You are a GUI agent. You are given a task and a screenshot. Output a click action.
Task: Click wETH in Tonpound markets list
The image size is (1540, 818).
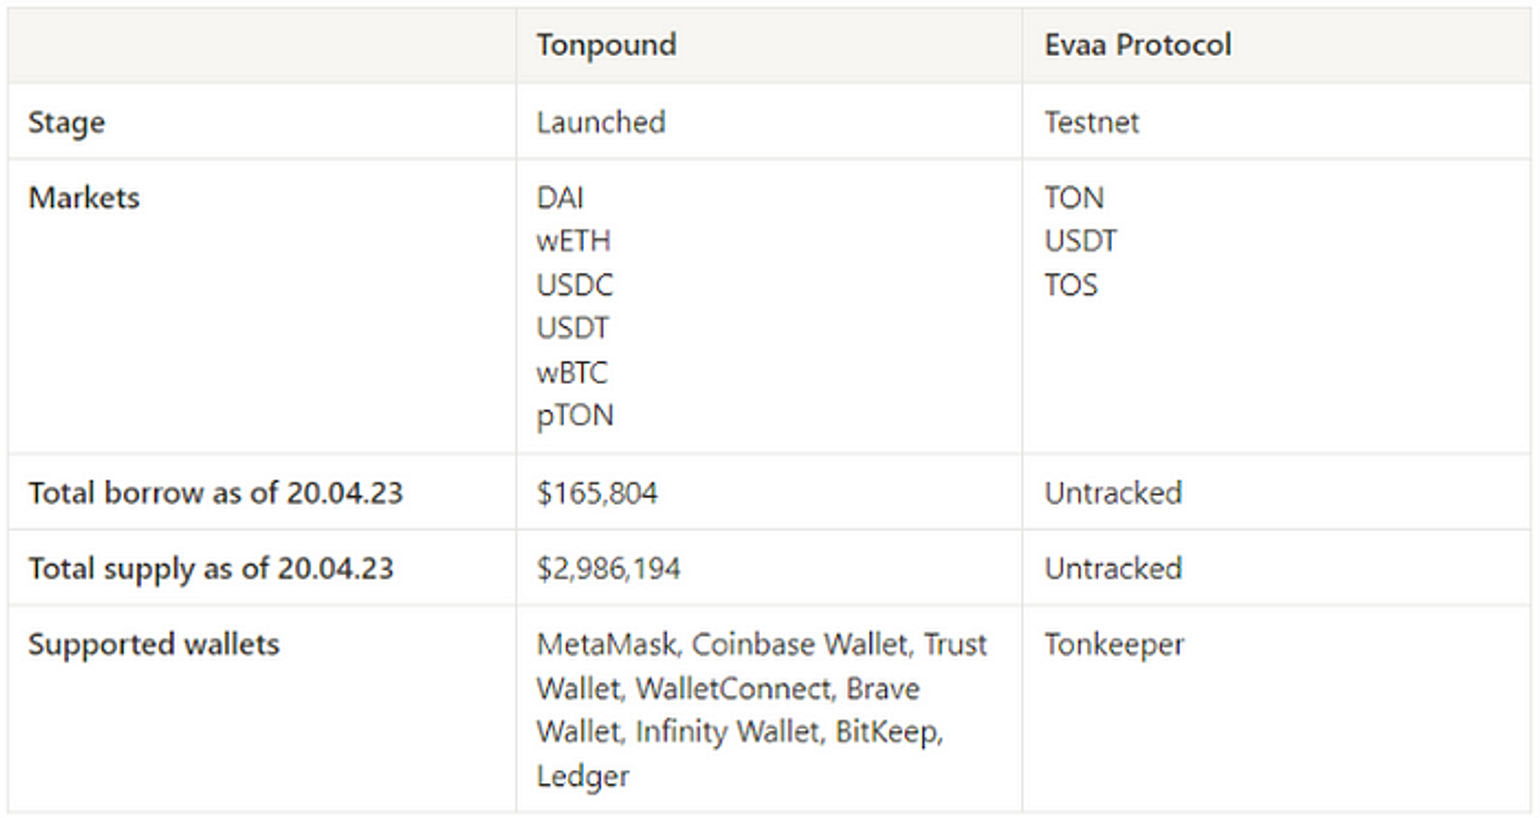pyautogui.click(x=573, y=241)
